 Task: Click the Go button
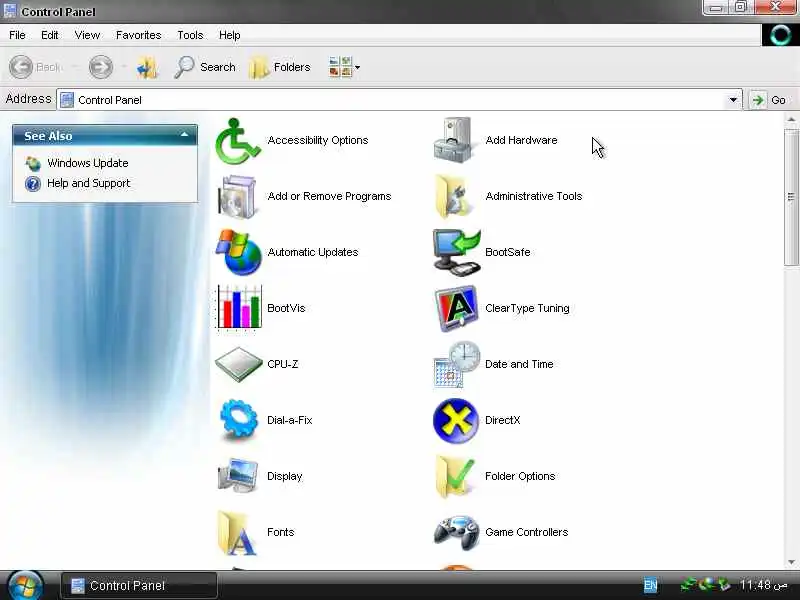769,100
